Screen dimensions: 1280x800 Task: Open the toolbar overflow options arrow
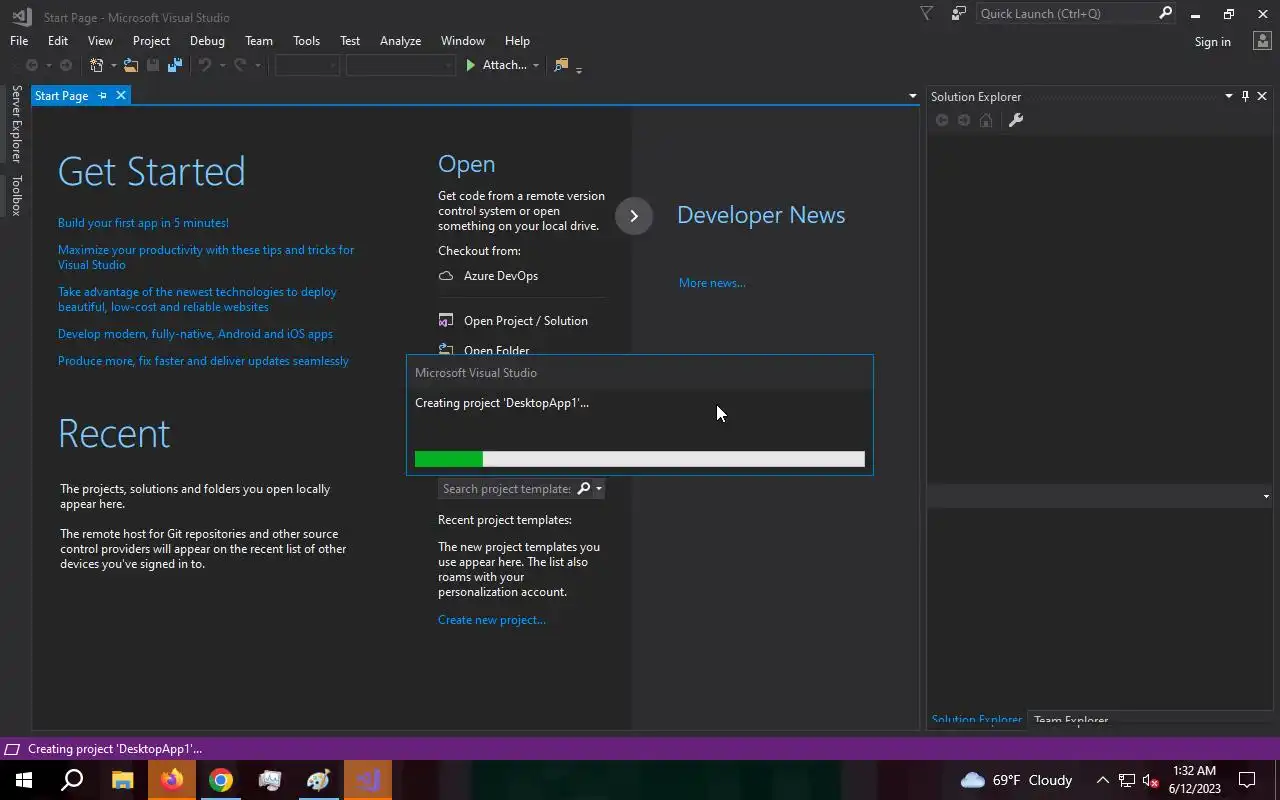pos(579,69)
